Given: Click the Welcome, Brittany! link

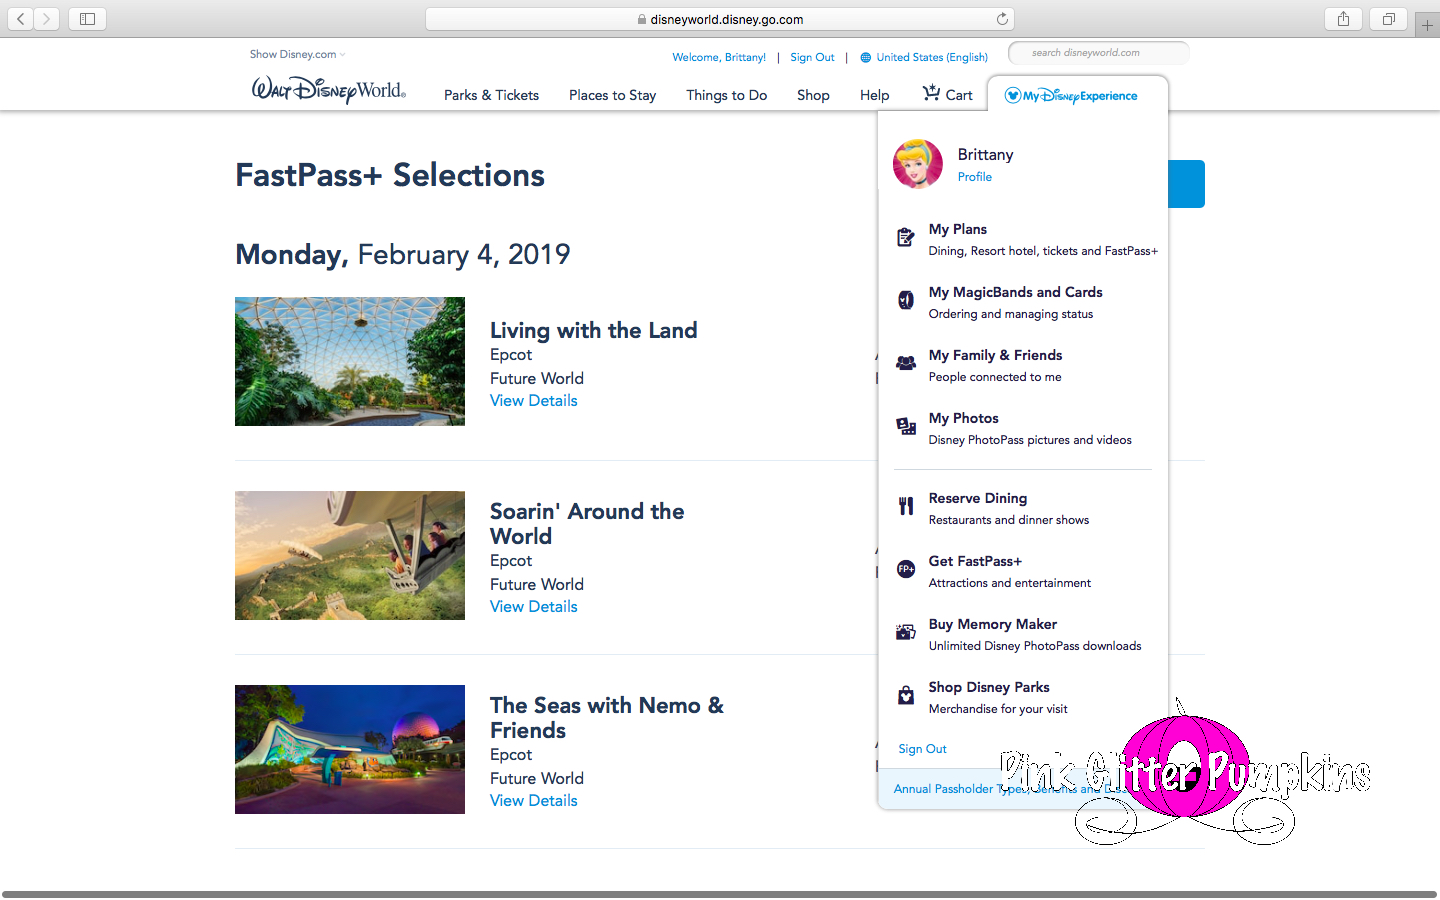Looking at the screenshot, I should point(719,57).
